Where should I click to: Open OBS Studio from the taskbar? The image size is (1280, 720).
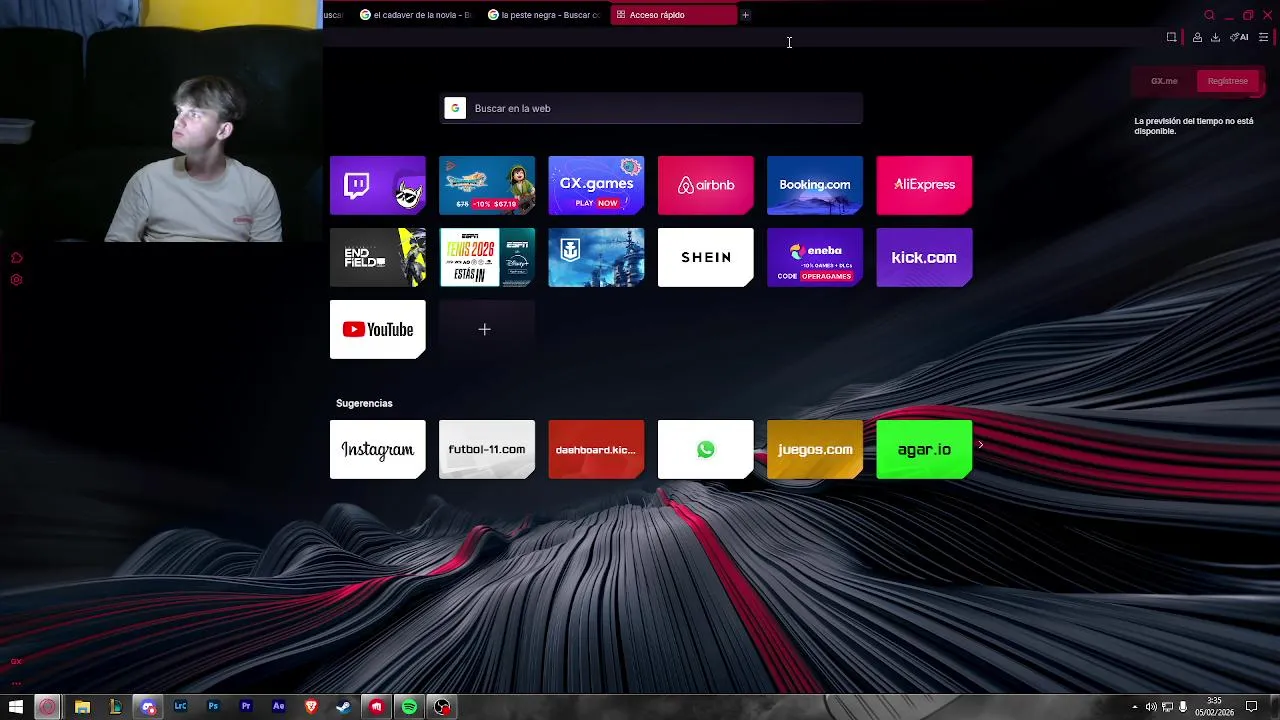click(442, 707)
